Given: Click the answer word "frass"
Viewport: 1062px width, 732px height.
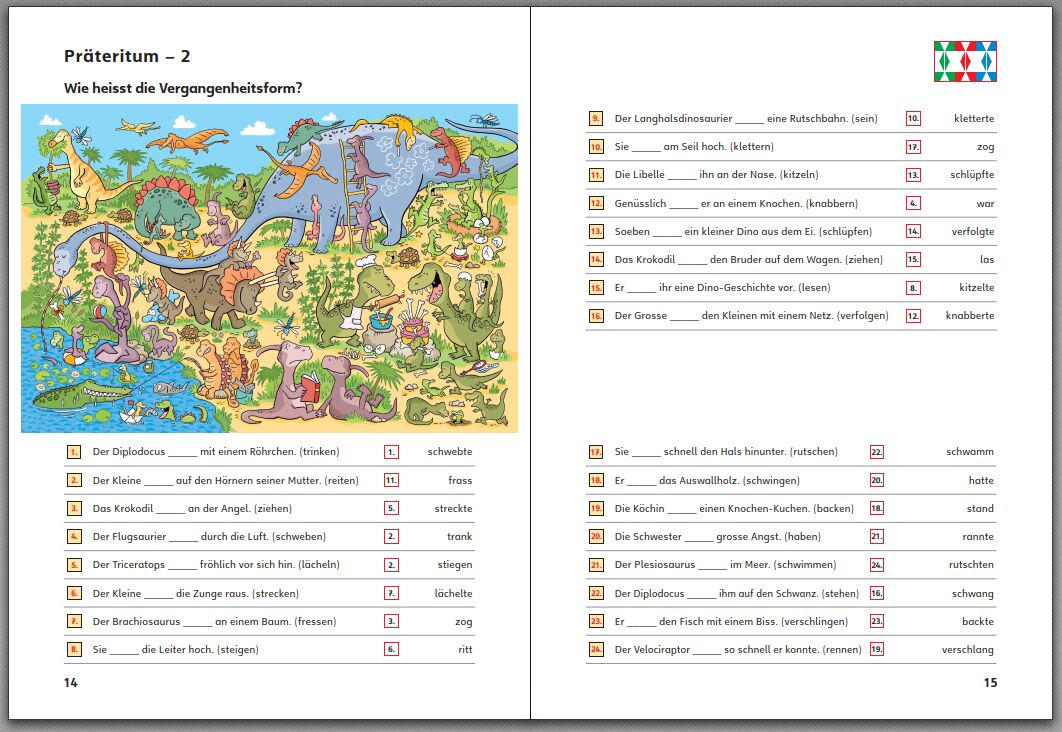Looking at the screenshot, I should 459,481.
